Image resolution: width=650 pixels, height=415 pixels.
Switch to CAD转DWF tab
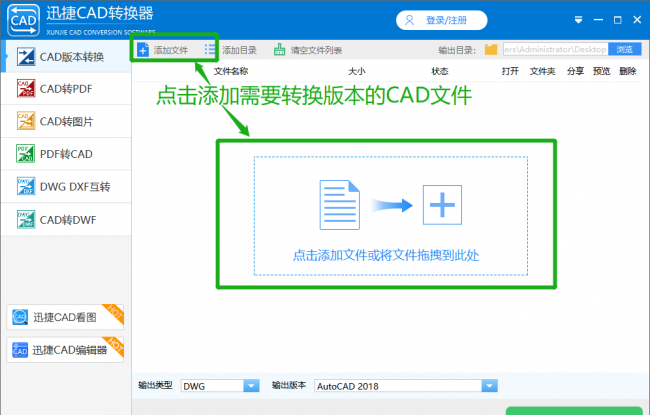click(66, 220)
